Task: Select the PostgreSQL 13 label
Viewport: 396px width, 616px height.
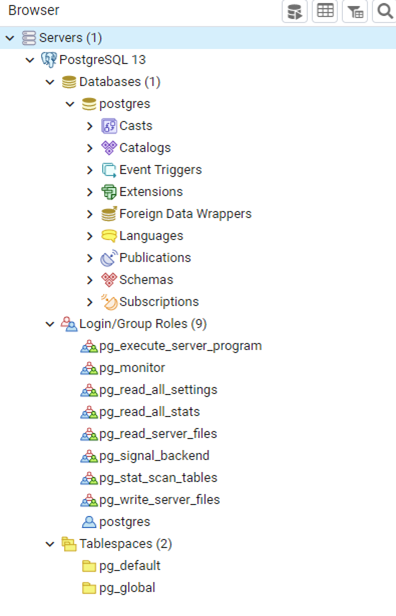Action: [x=103, y=60]
